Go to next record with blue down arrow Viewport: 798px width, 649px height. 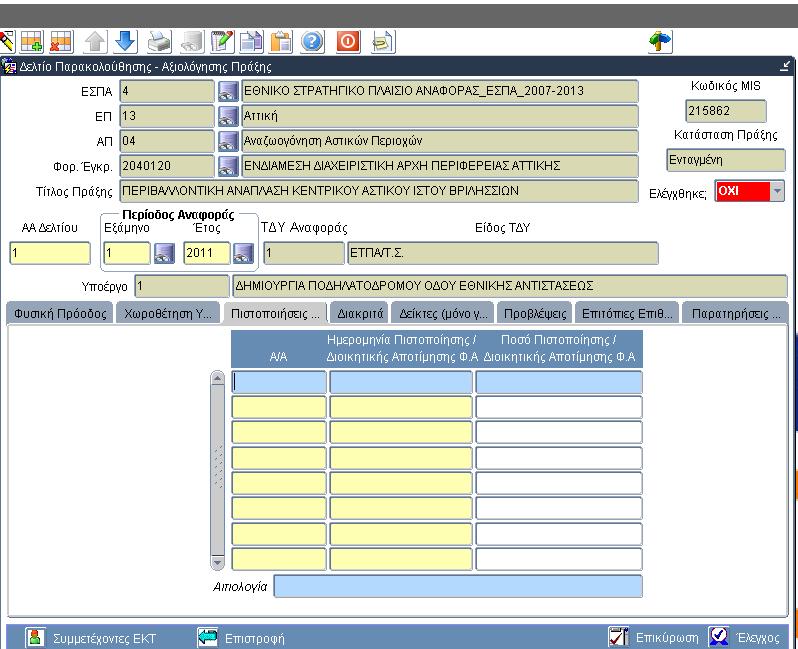pyautogui.click(x=126, y=41)
